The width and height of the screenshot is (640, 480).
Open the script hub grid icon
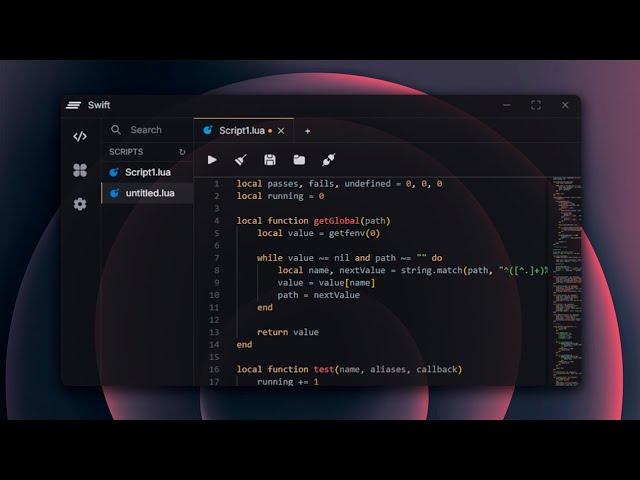80,170
